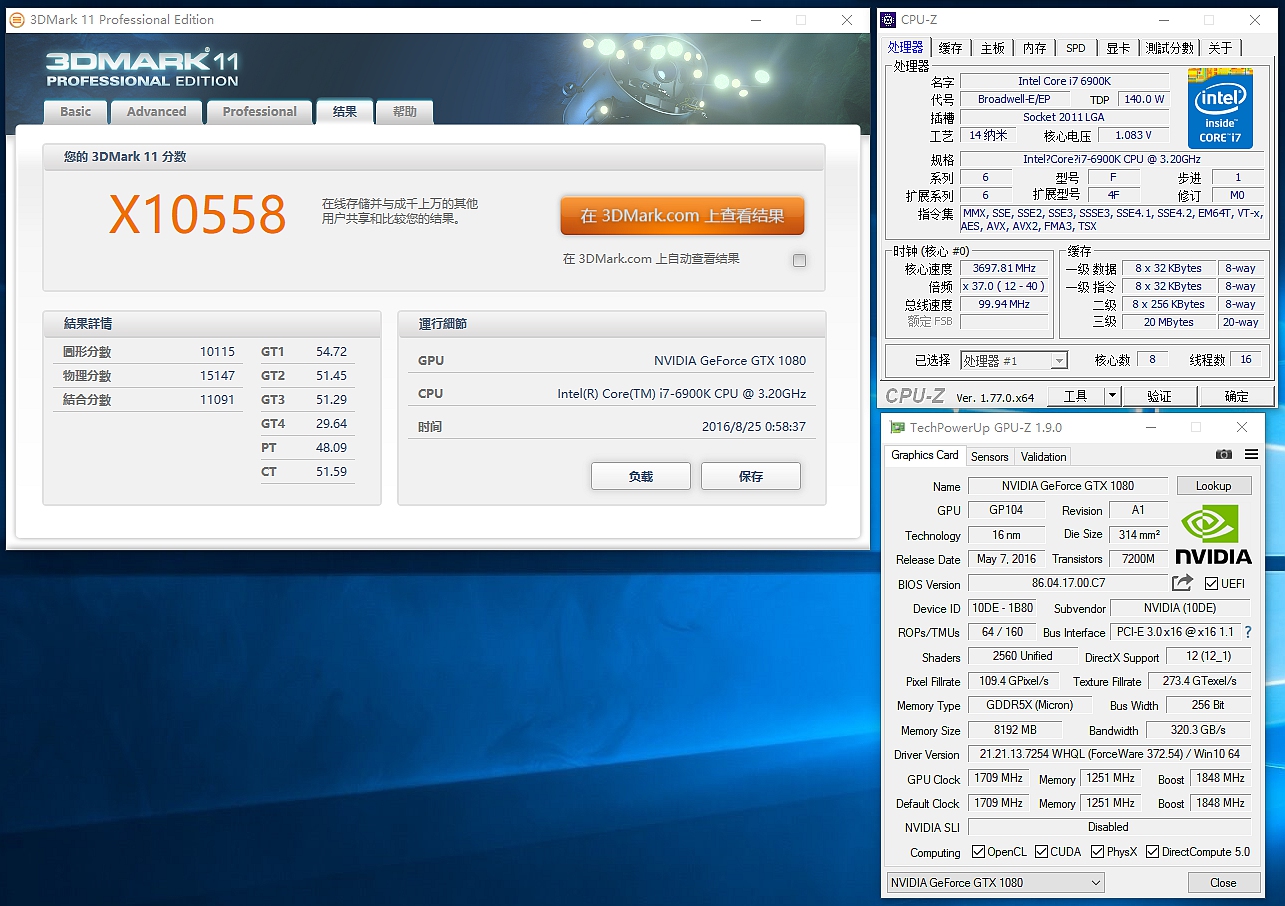Viewport: 1285px width, 906px height.
Task: Switch to the 缓存 tab in CPU-Z
Action: pyautogui.click(x=949, y=47)
